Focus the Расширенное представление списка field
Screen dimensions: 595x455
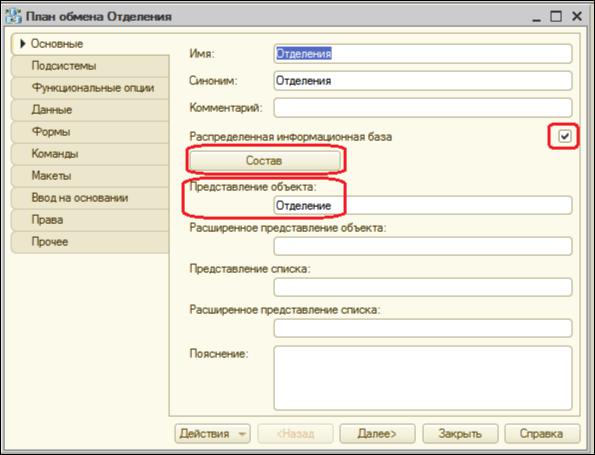tap(423, 328)
